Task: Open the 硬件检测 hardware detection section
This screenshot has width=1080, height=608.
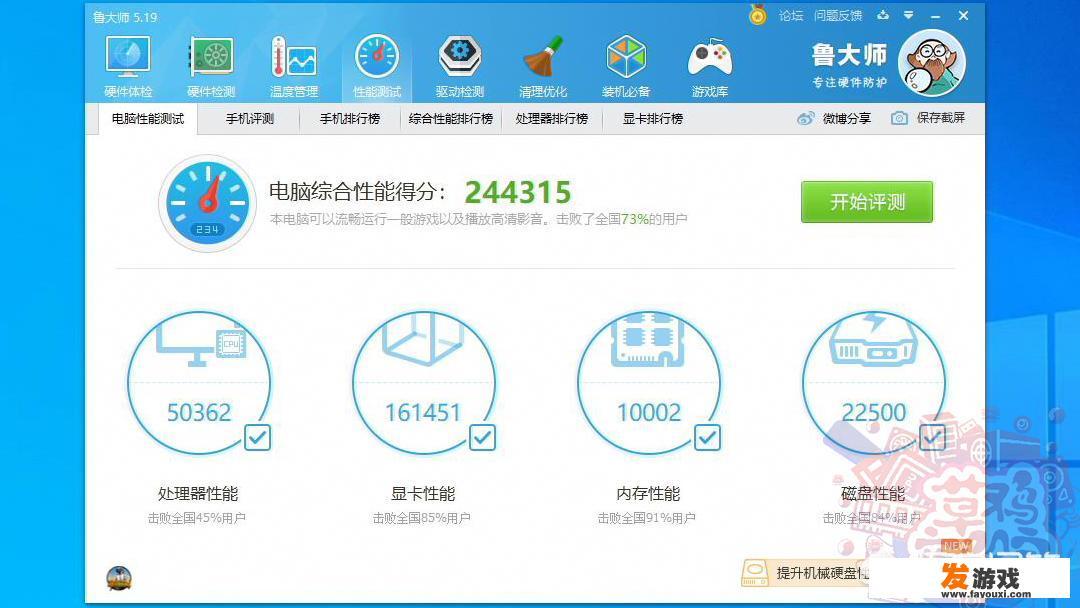Action: click(x=211, y=67)
